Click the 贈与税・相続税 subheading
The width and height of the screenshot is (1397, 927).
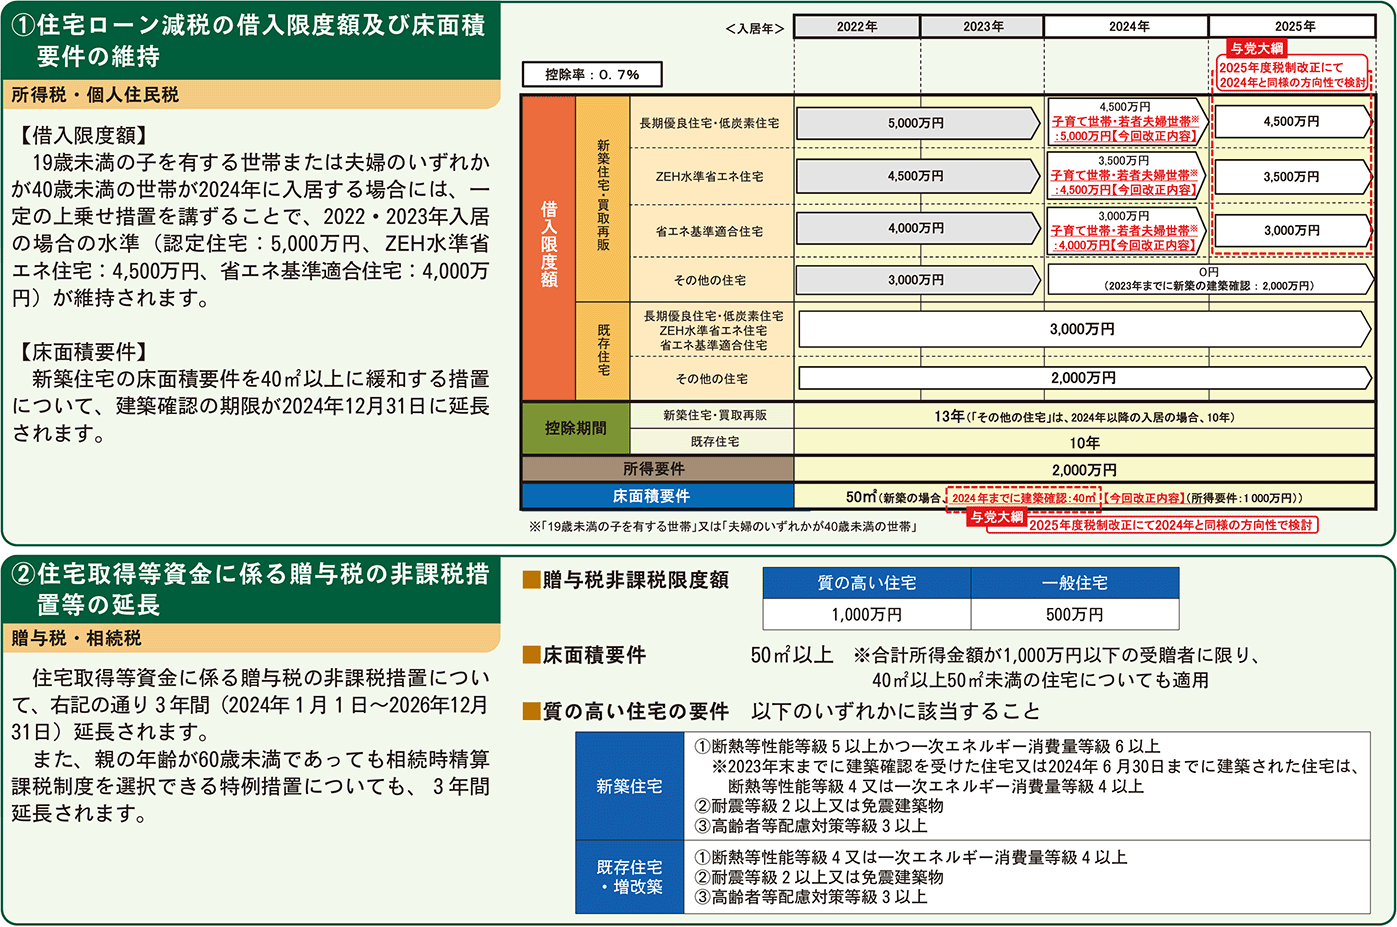click(77, 638)
